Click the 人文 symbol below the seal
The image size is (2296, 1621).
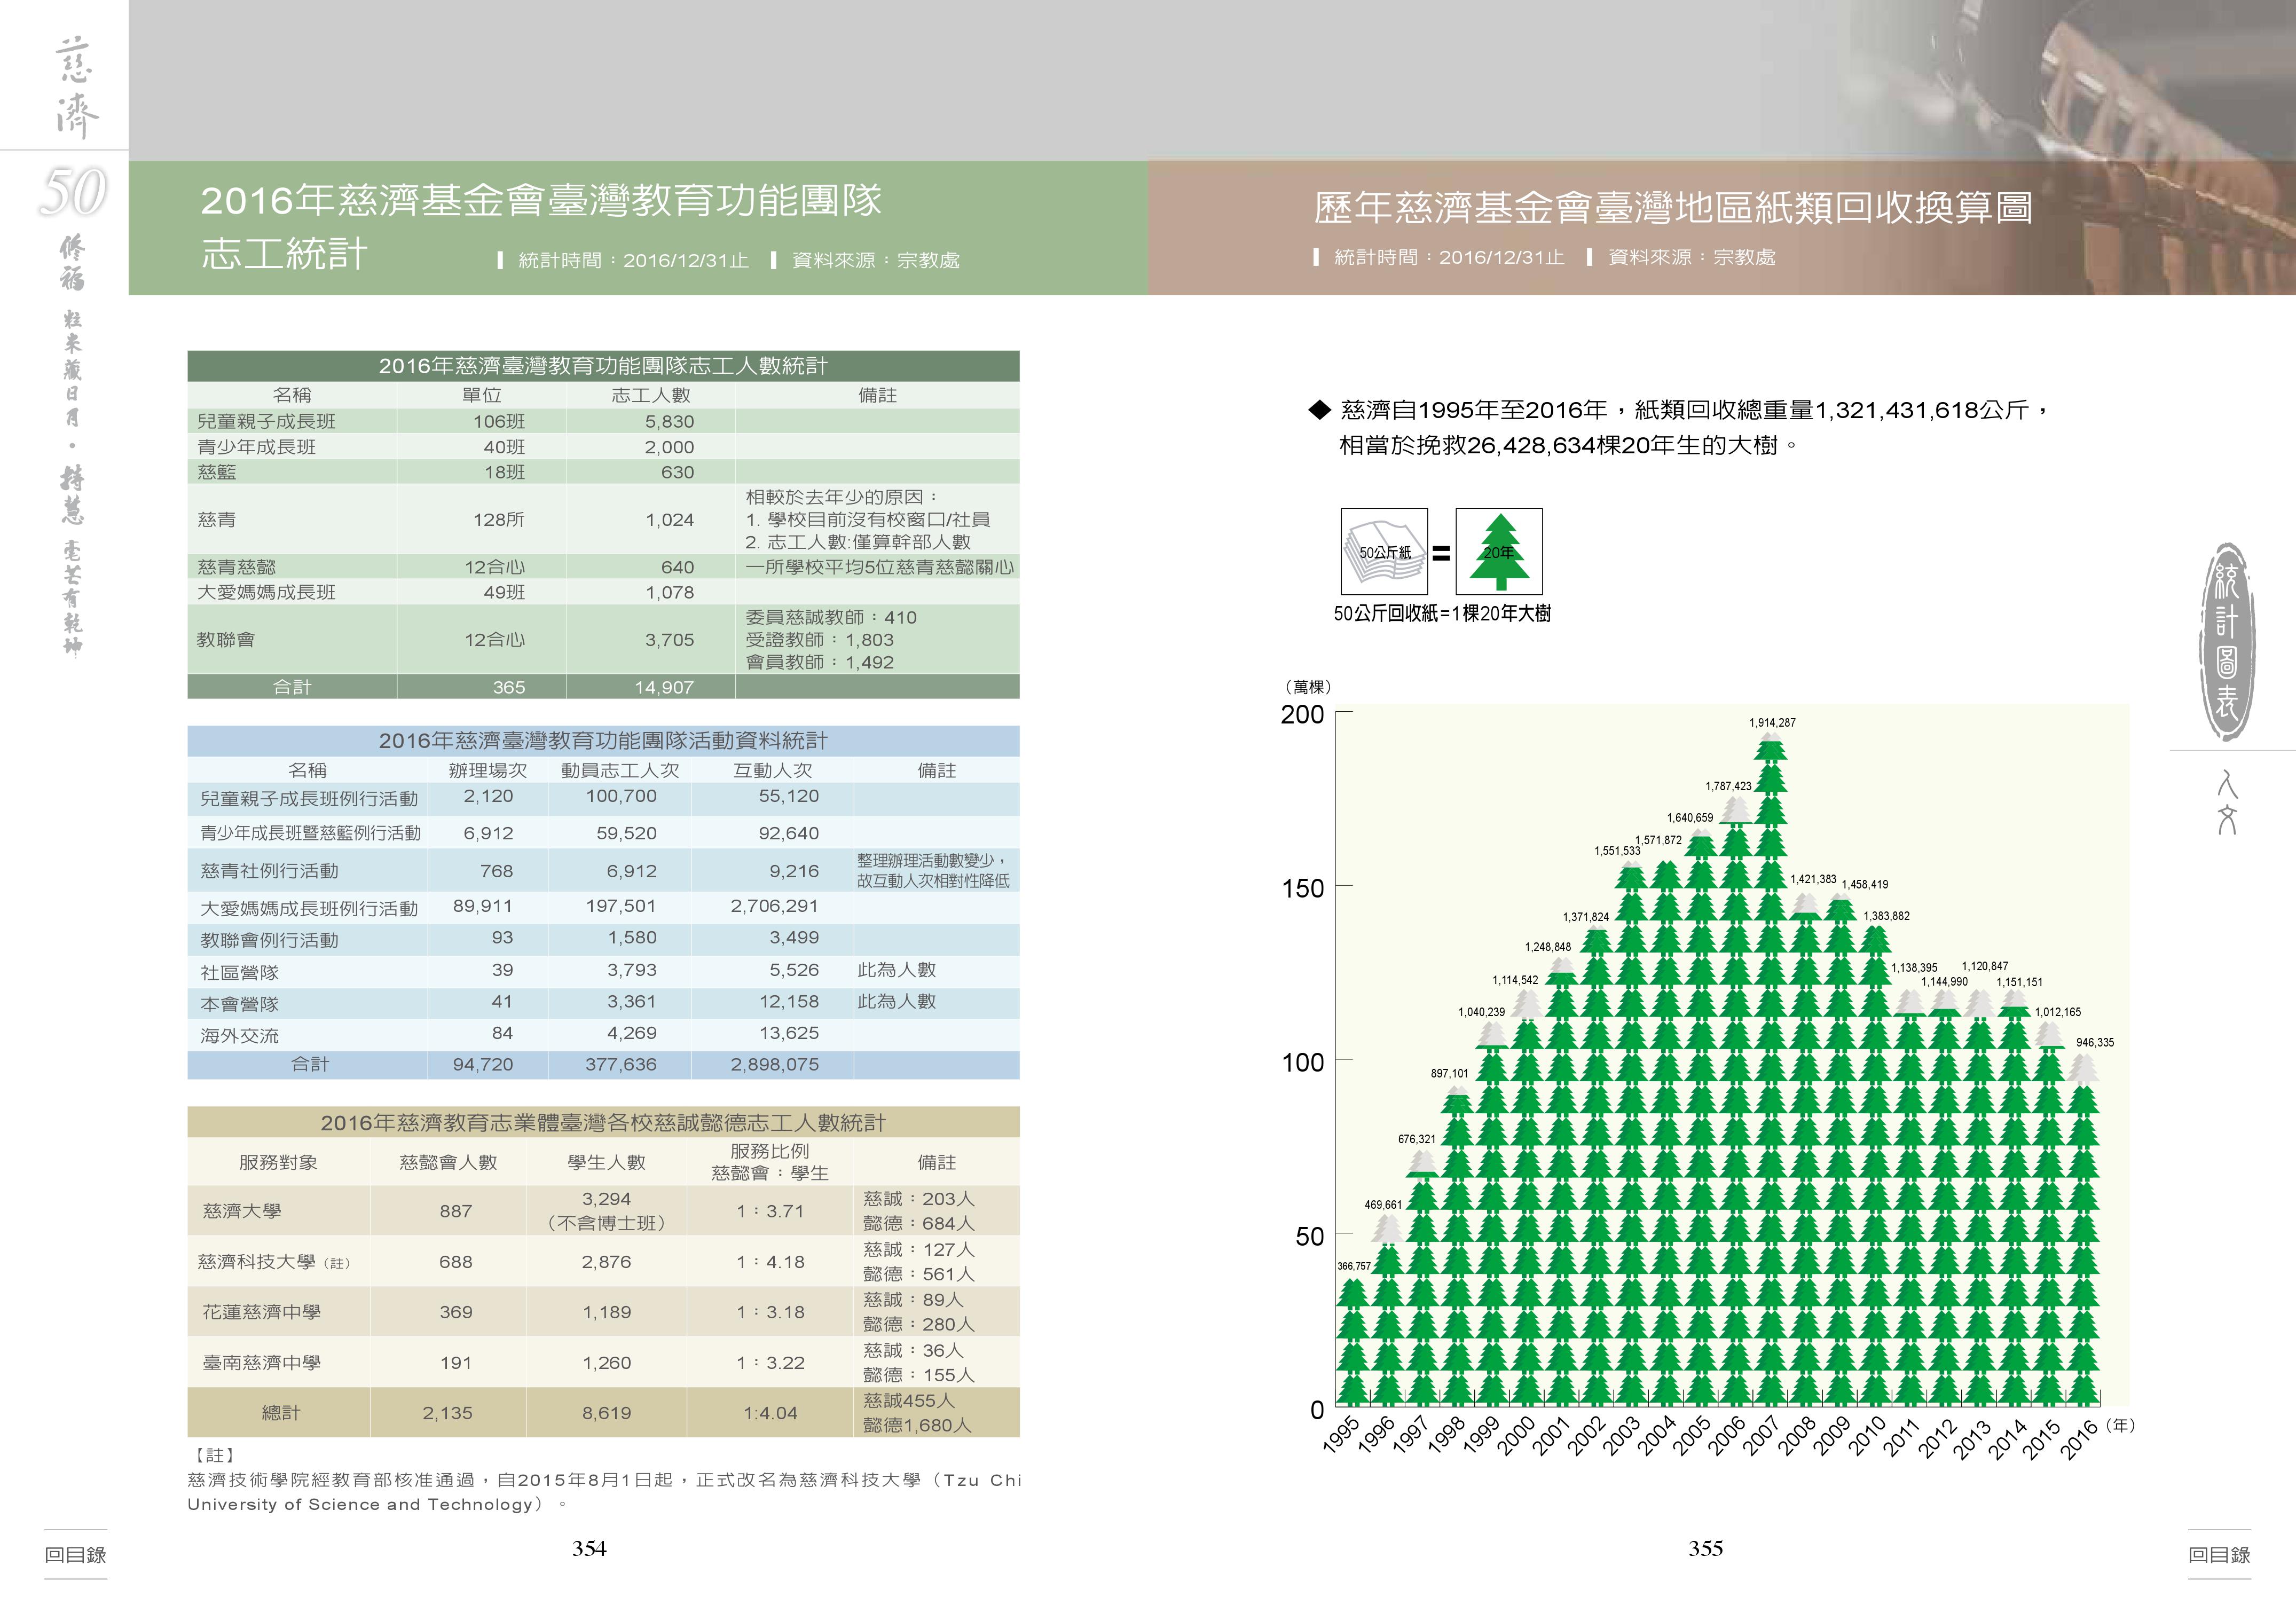(x=2227, y=803)
